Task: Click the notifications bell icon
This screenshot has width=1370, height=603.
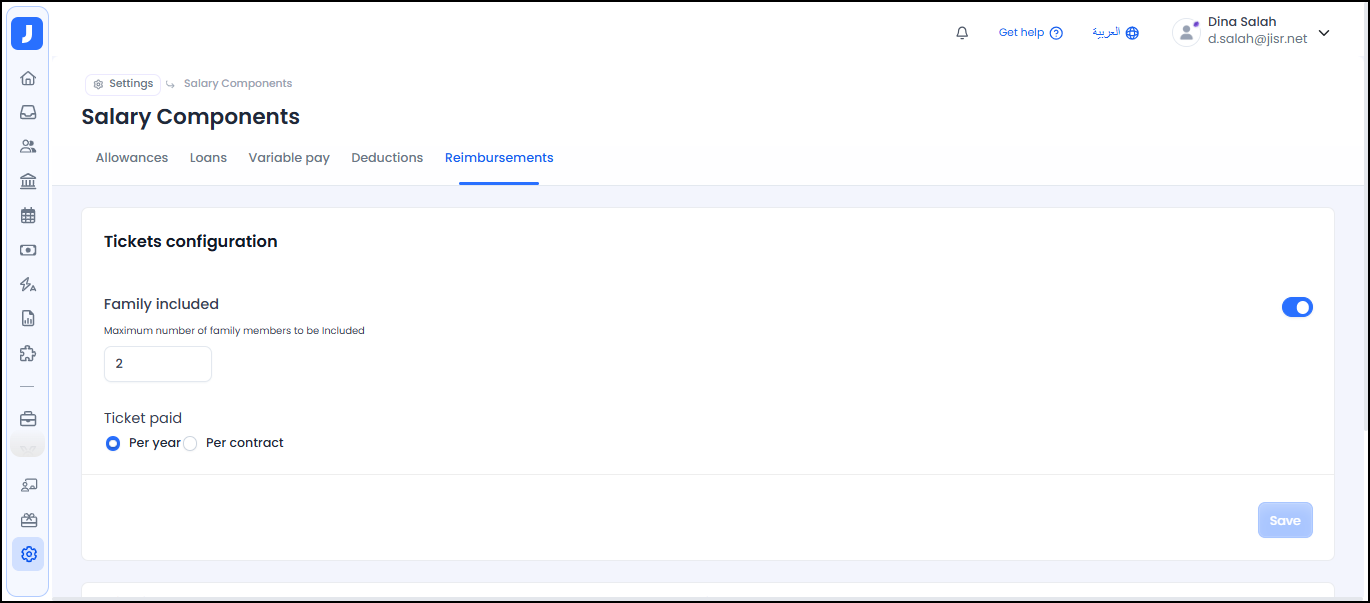Action: tap(962, 33)
